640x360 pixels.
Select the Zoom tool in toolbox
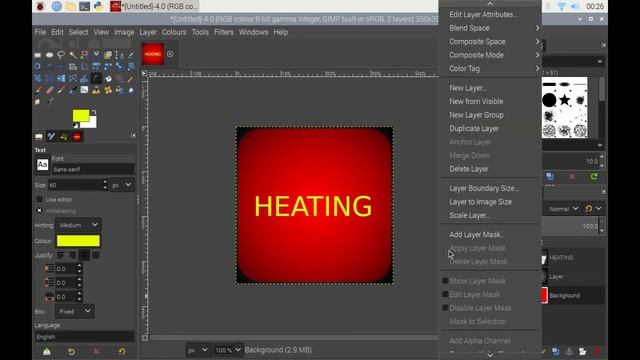(x=38, y=66)
